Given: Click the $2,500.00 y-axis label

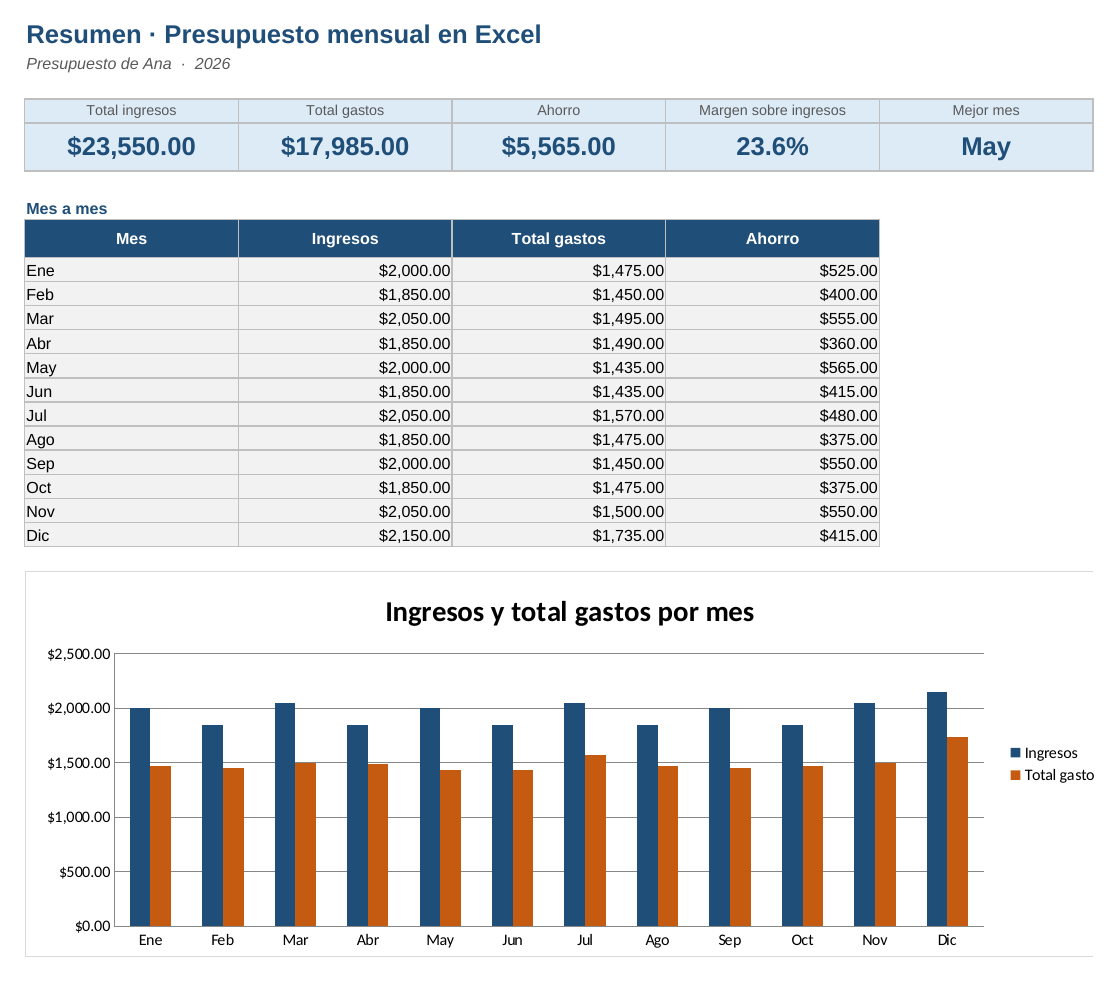Looking at the screenshot, I should 79,654.
